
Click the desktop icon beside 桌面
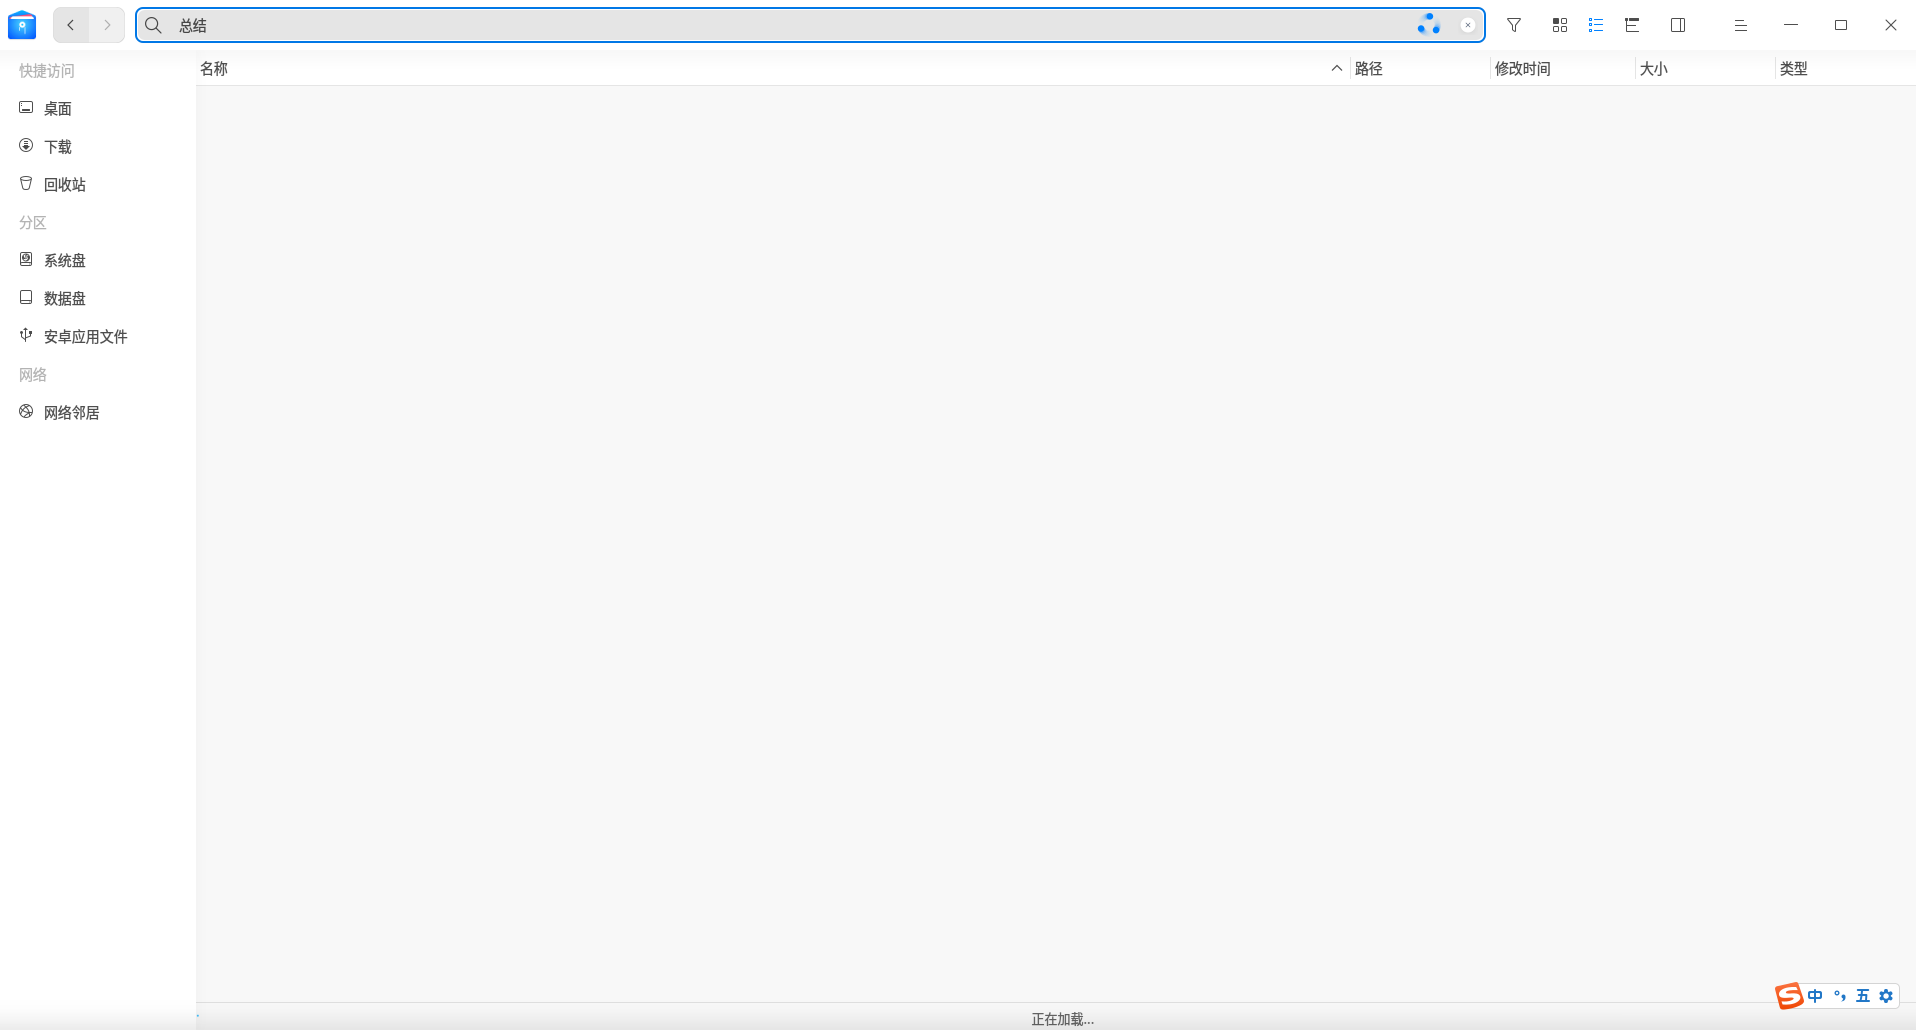[26, 107]
